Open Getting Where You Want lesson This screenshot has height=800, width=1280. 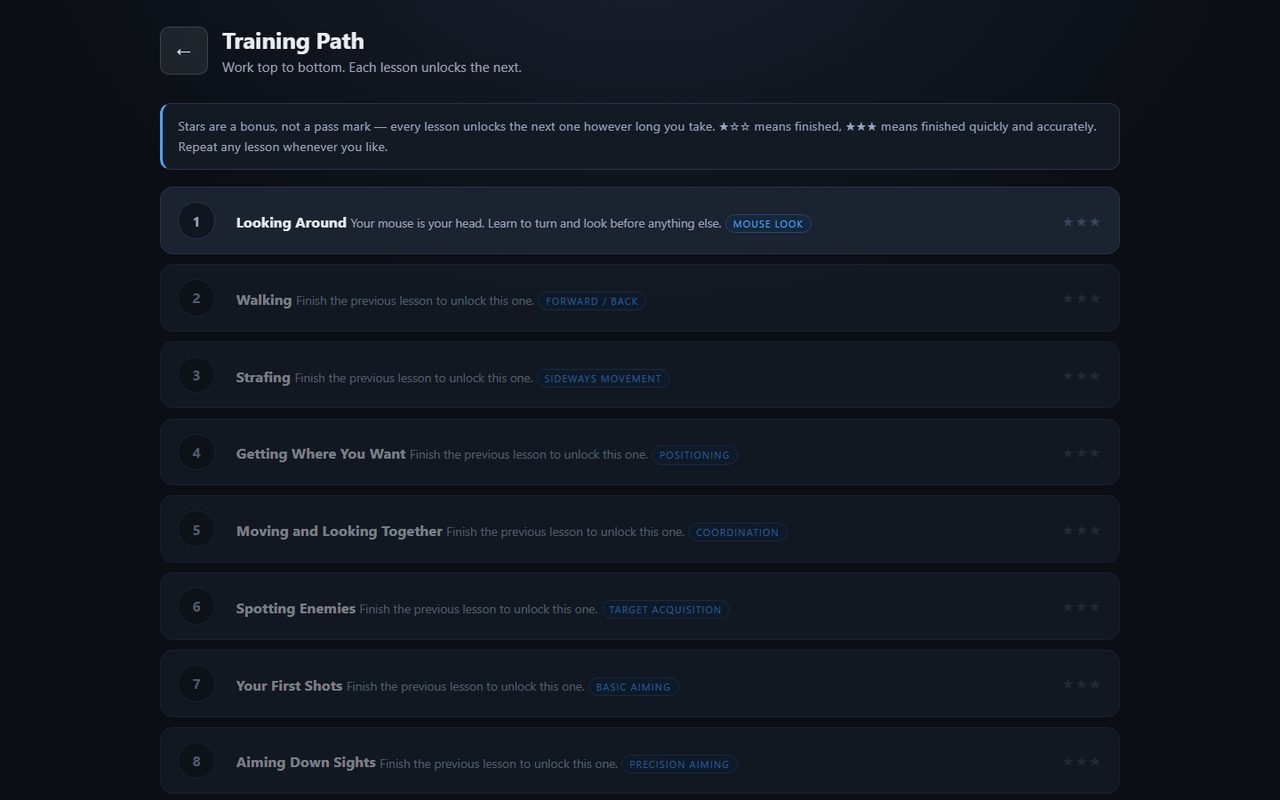[x=640, y=452]
